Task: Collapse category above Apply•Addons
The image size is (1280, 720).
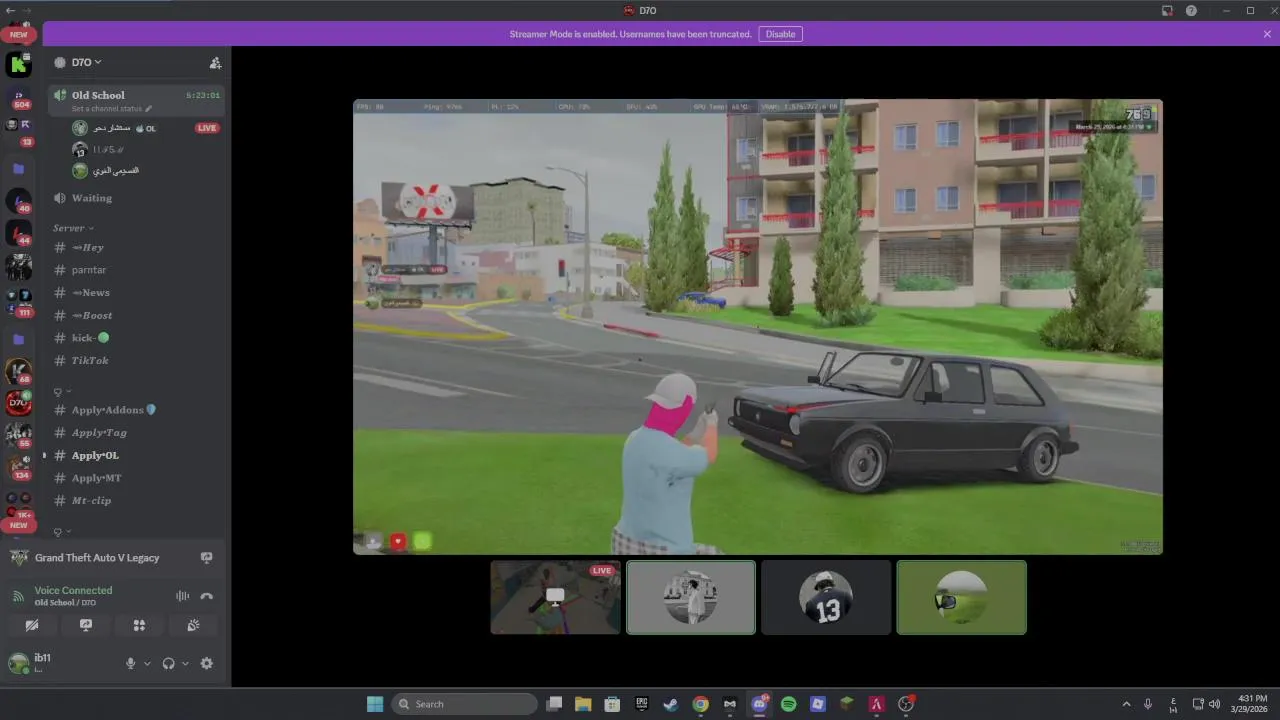Action: pos(62,391)
